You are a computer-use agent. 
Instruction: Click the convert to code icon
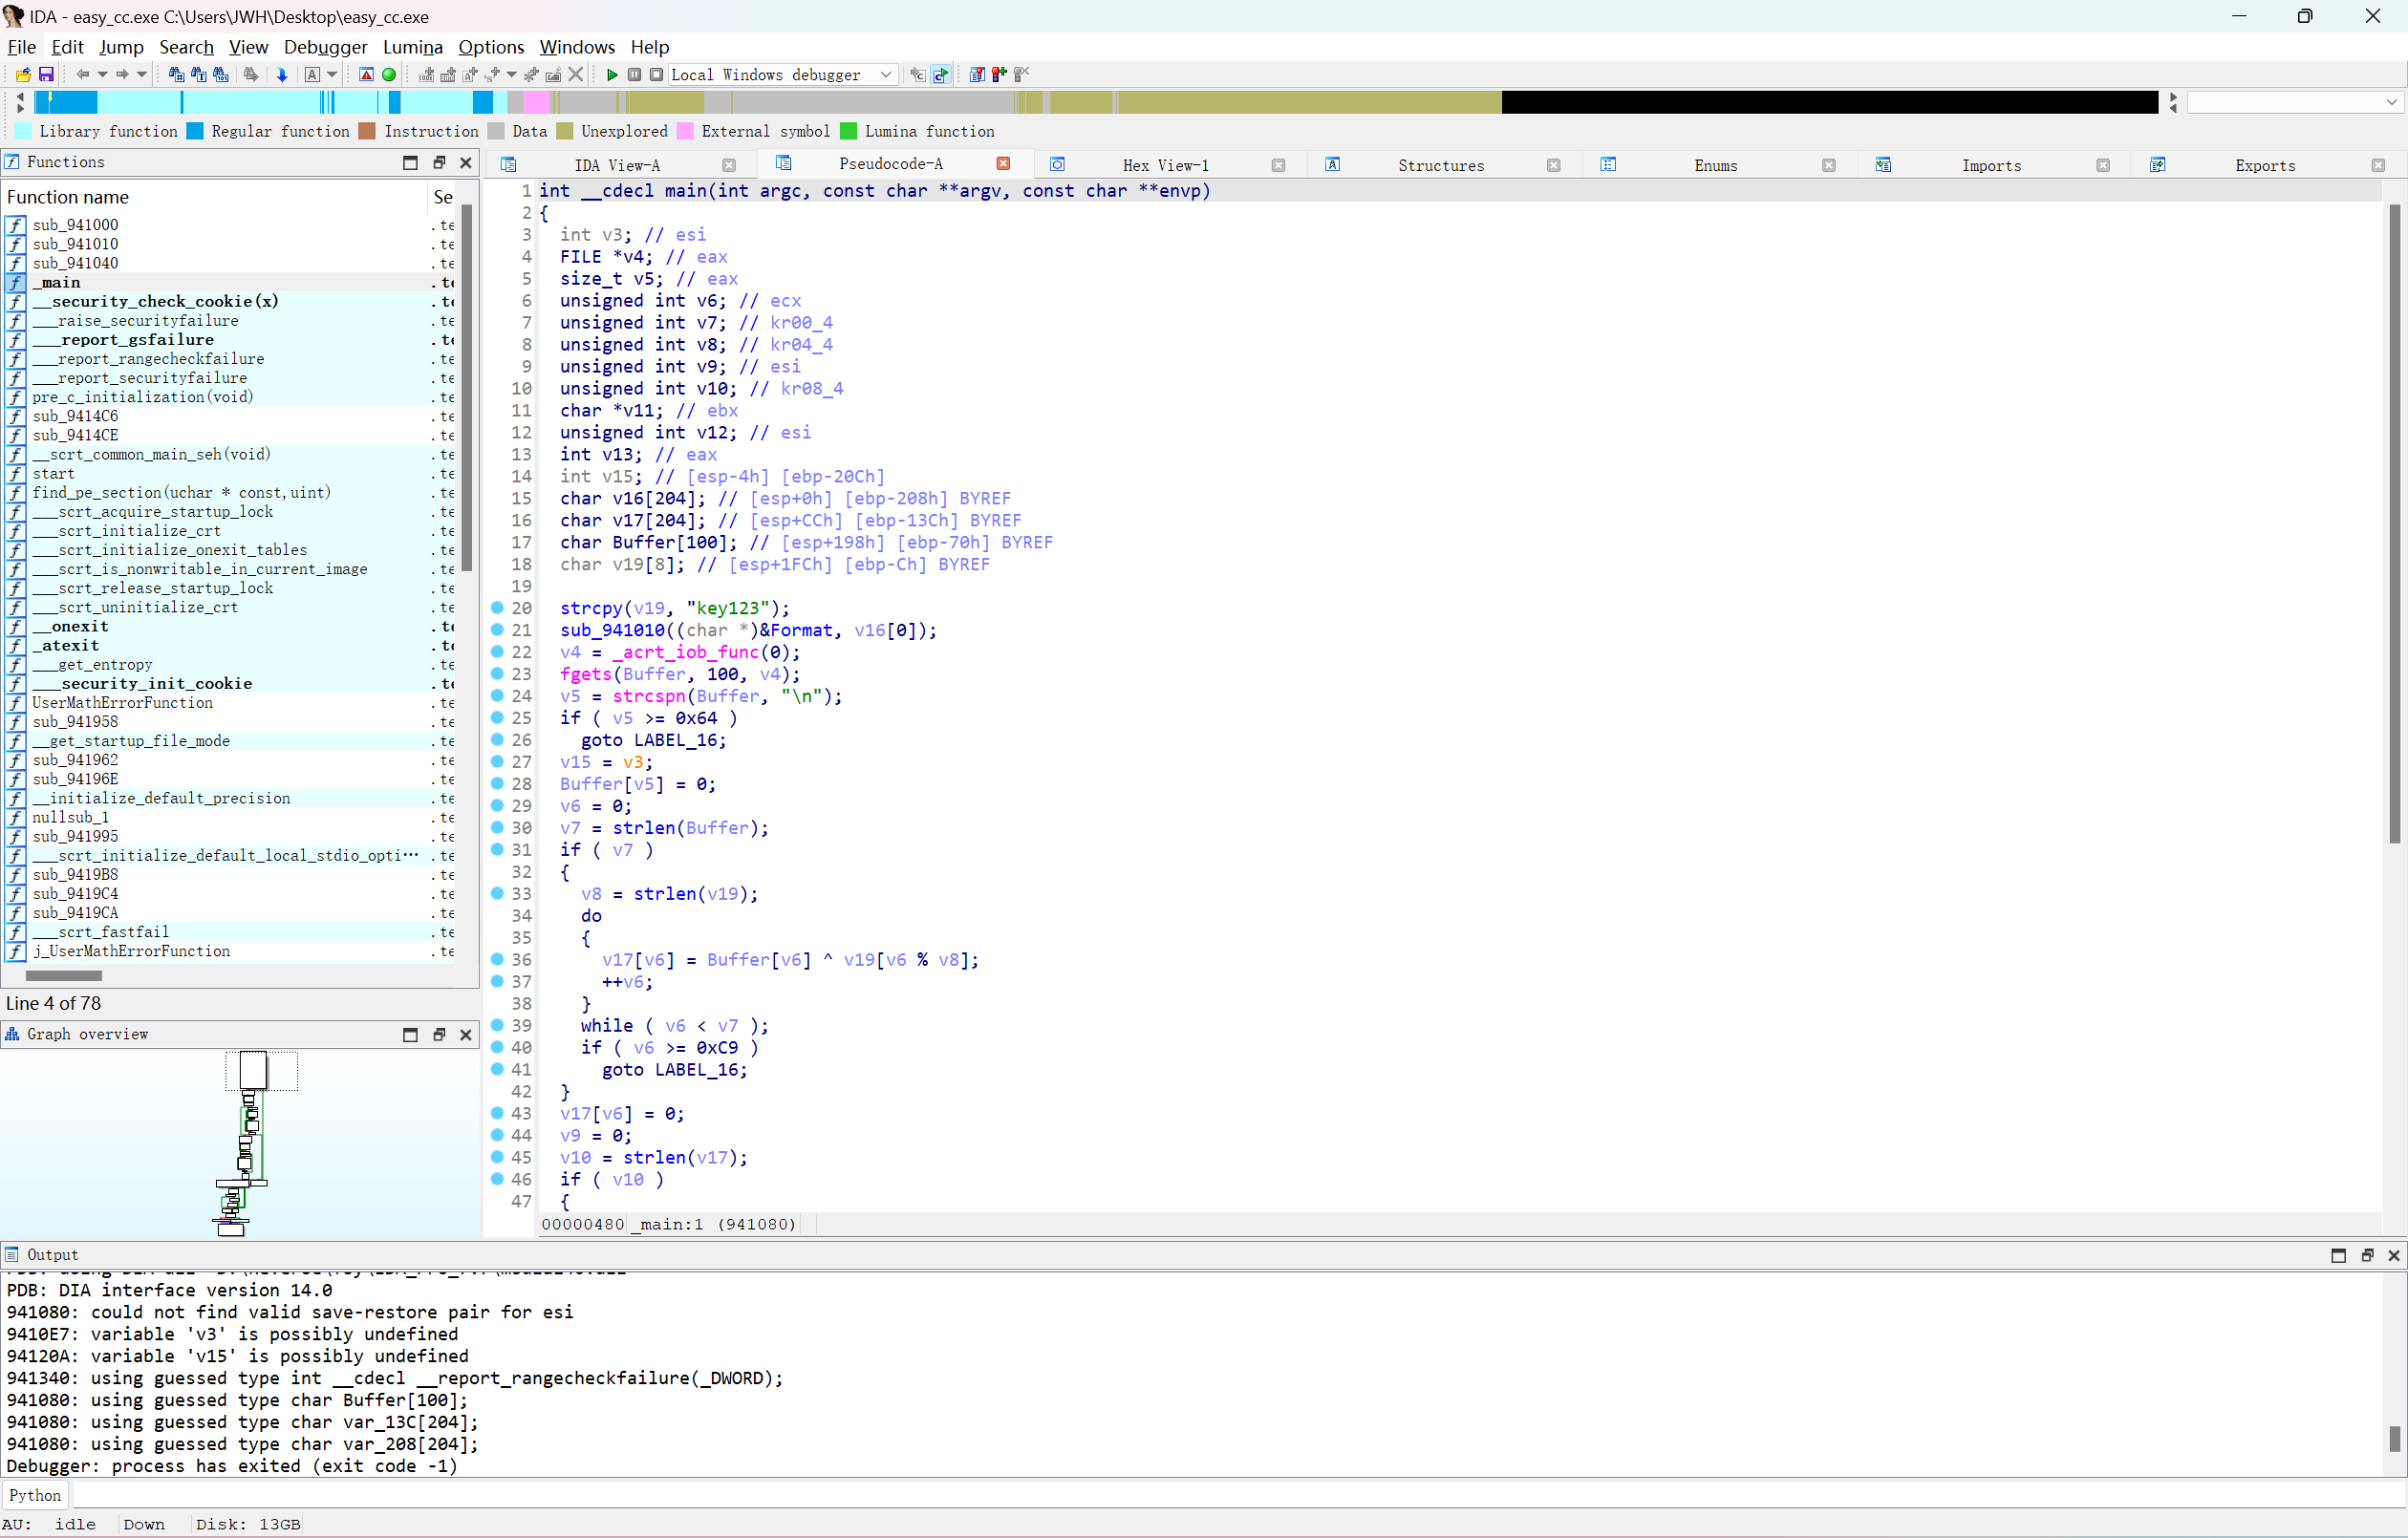[x=426, y=74]
